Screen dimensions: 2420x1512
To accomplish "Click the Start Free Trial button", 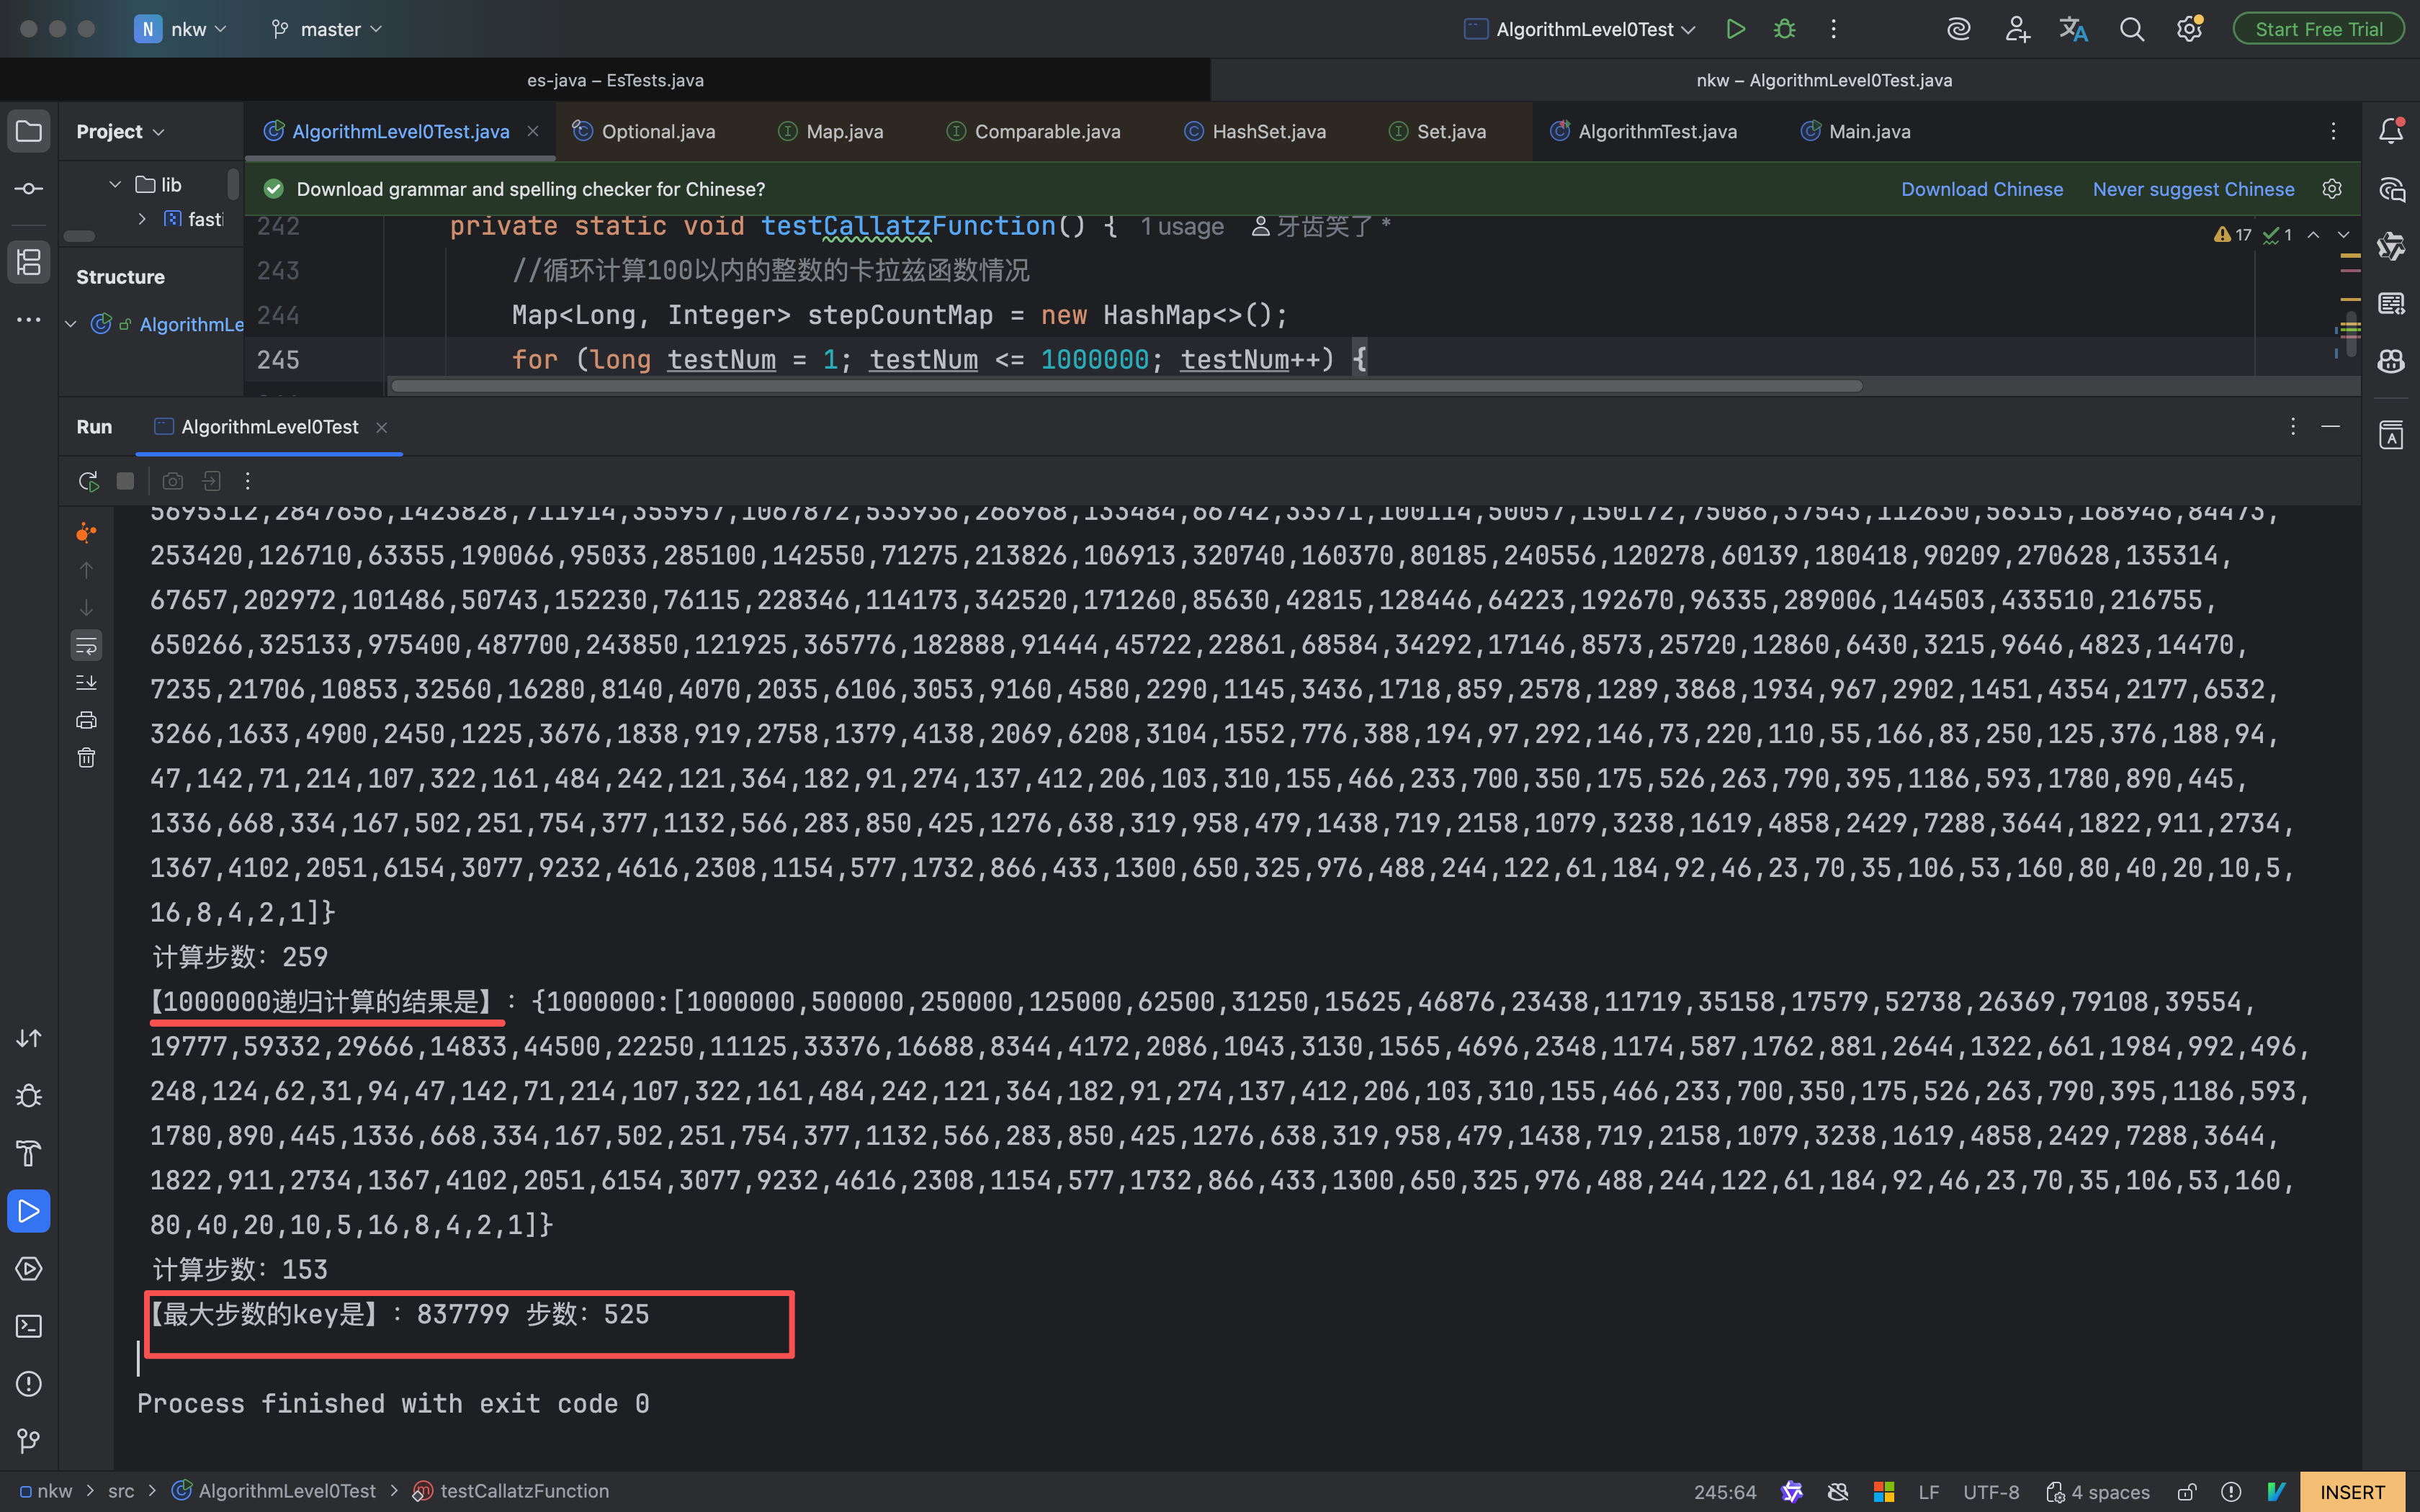I will pos(2318,29).
